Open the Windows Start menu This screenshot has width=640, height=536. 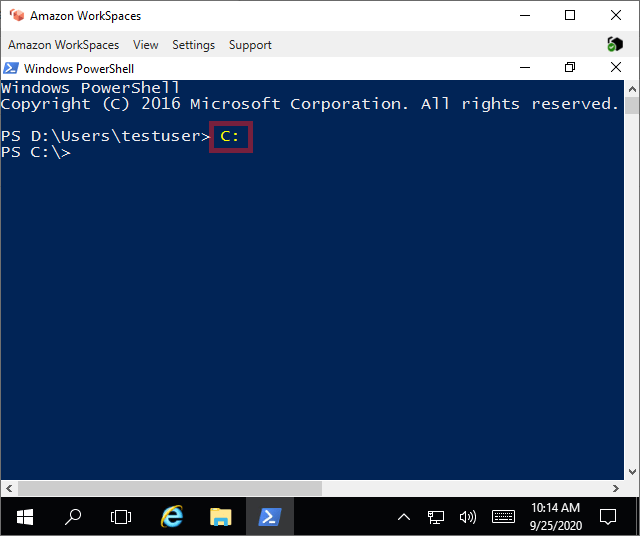point(25,517)
